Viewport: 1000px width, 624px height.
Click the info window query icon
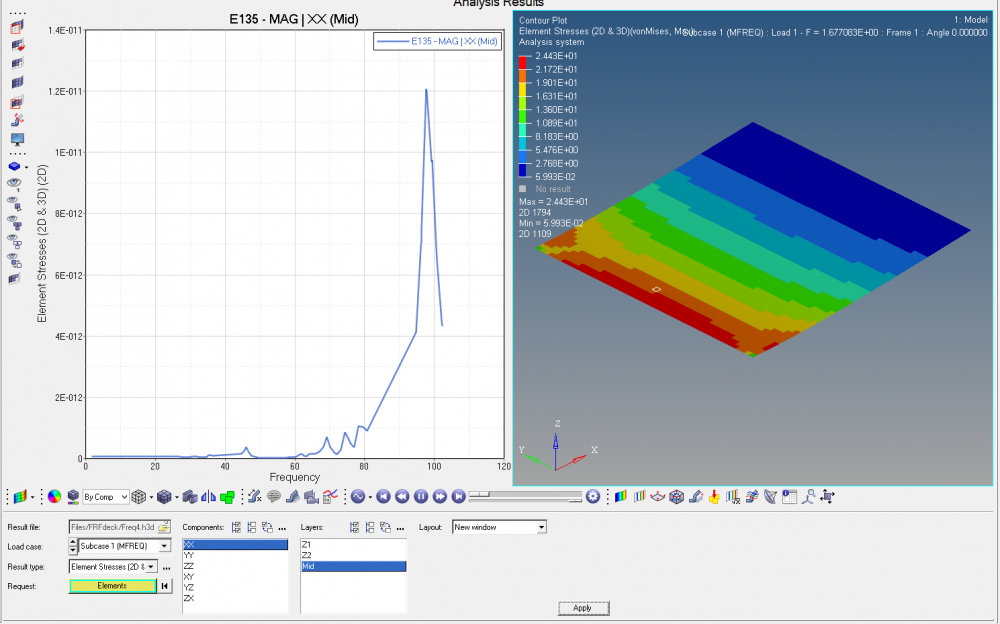pos(790,496)
